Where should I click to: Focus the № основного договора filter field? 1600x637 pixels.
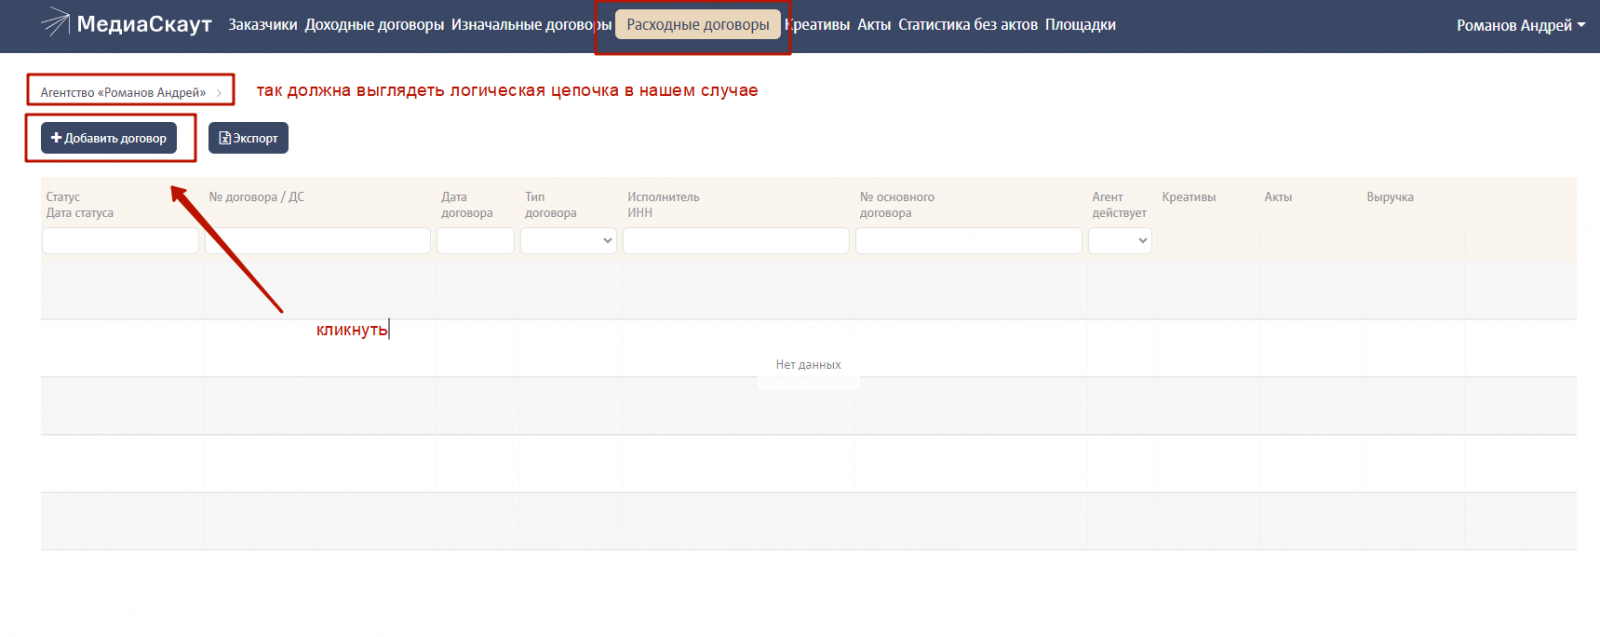point(968,241)
